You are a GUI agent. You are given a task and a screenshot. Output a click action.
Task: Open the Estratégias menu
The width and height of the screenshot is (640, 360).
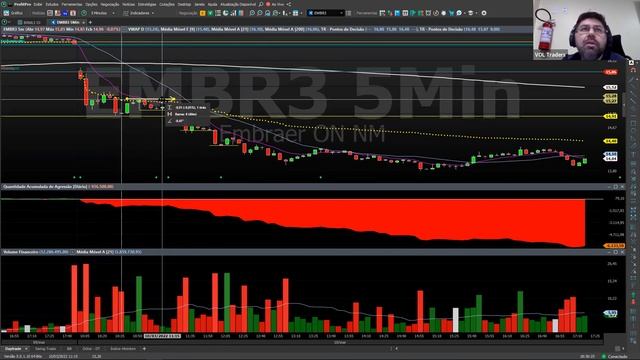point(147,4)
